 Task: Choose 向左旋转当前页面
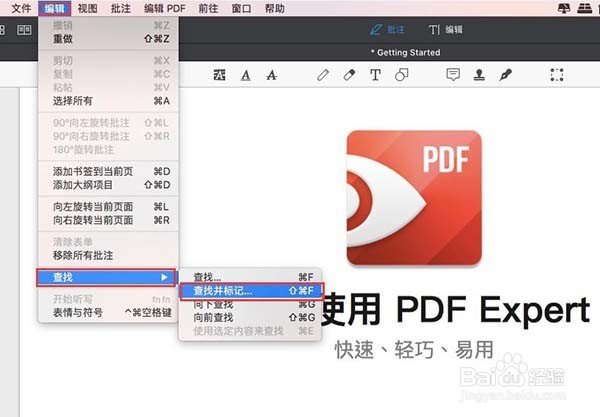coord(108,207)
